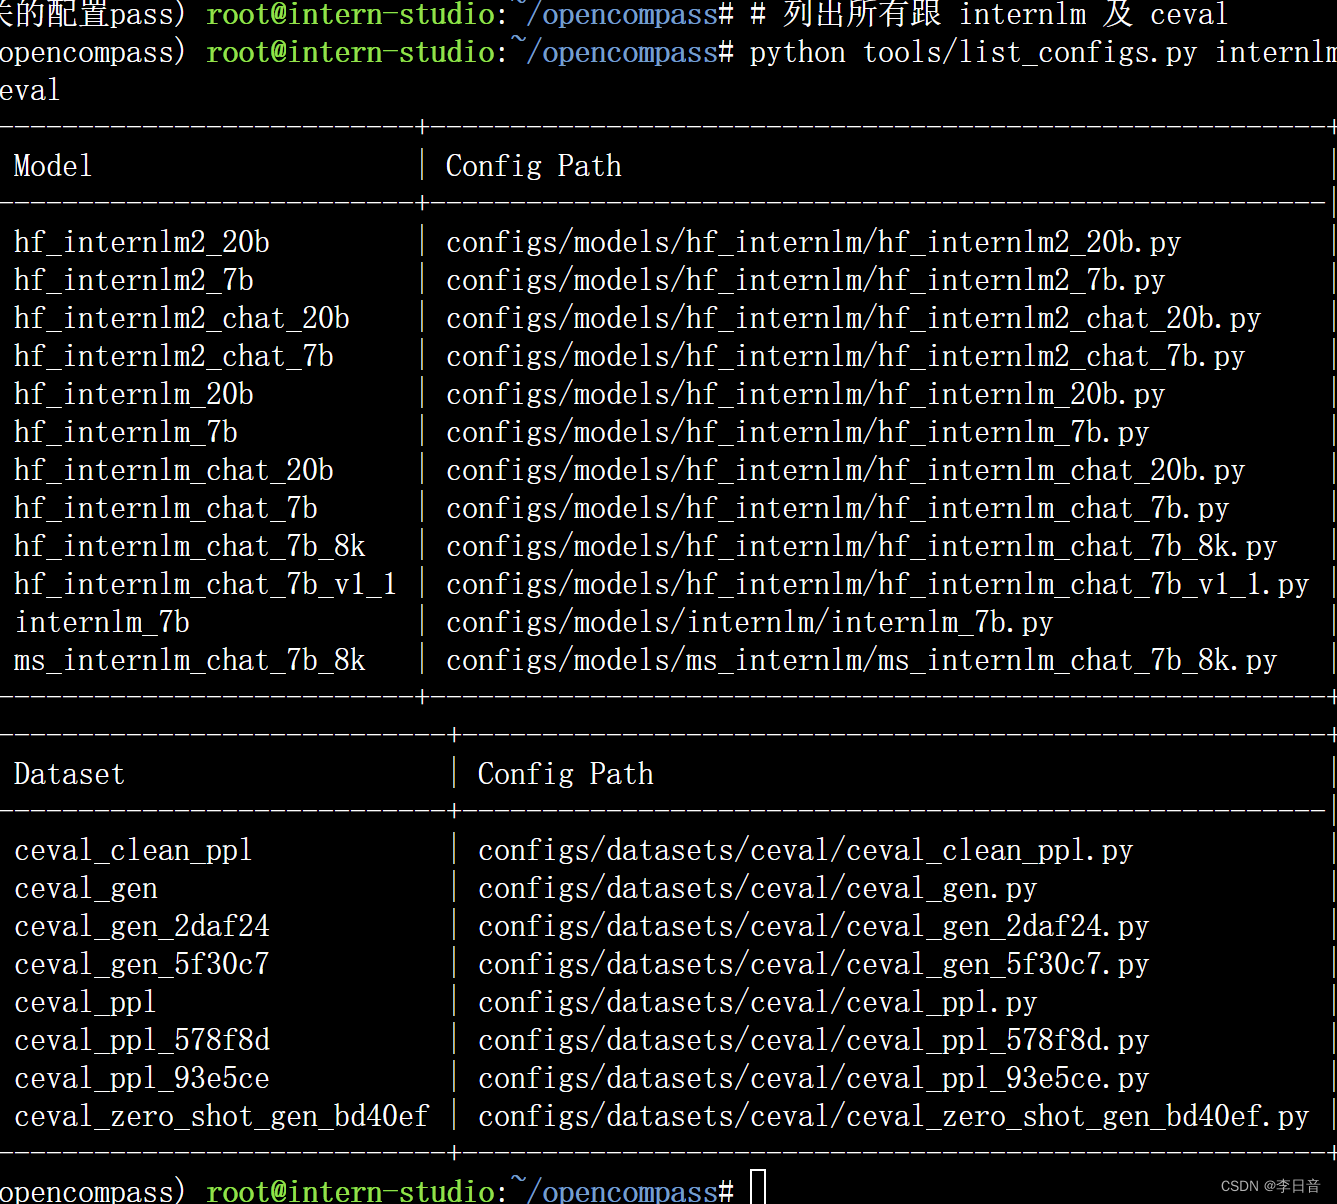Select hf_internlm2_chat_20b model name
The width and height of the screenshot is (1337, 1204).
click(x=182, y=319)
